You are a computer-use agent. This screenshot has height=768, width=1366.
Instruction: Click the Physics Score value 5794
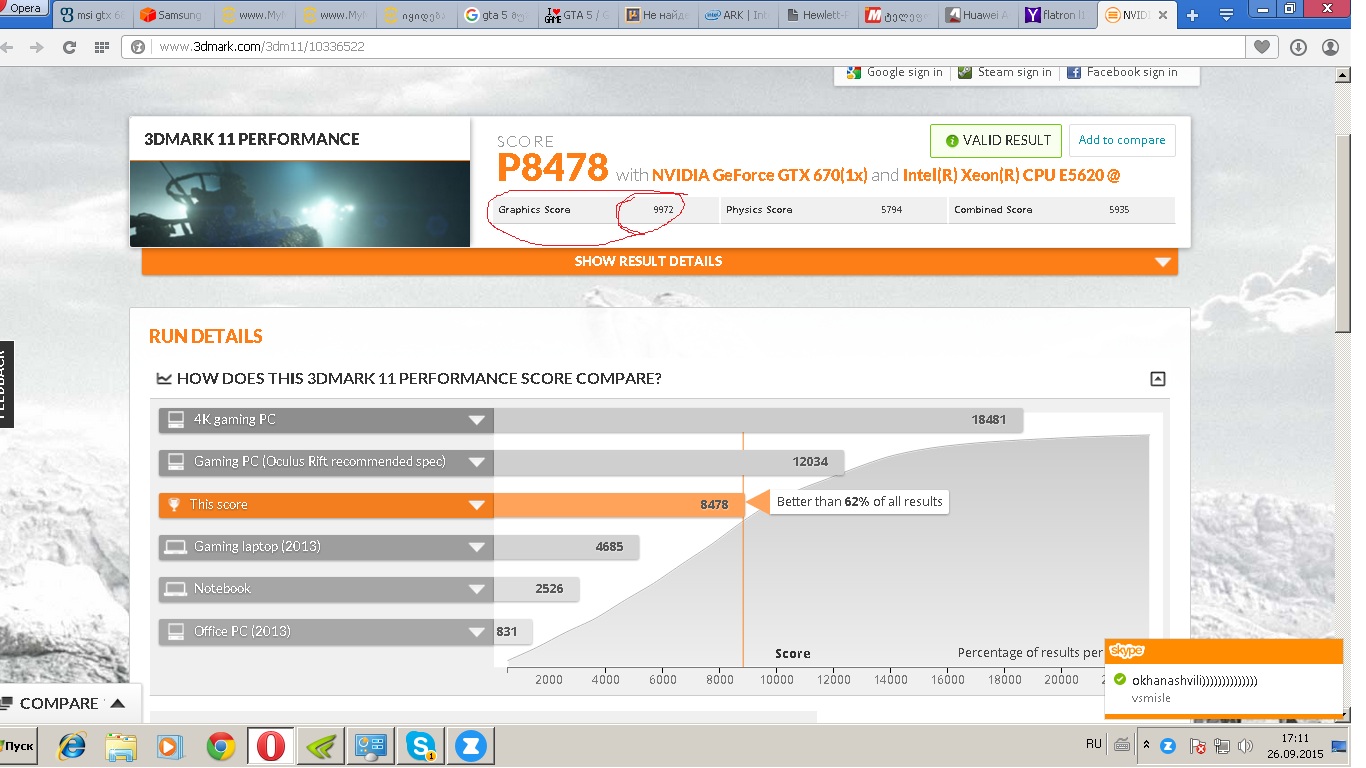point(892,210)
